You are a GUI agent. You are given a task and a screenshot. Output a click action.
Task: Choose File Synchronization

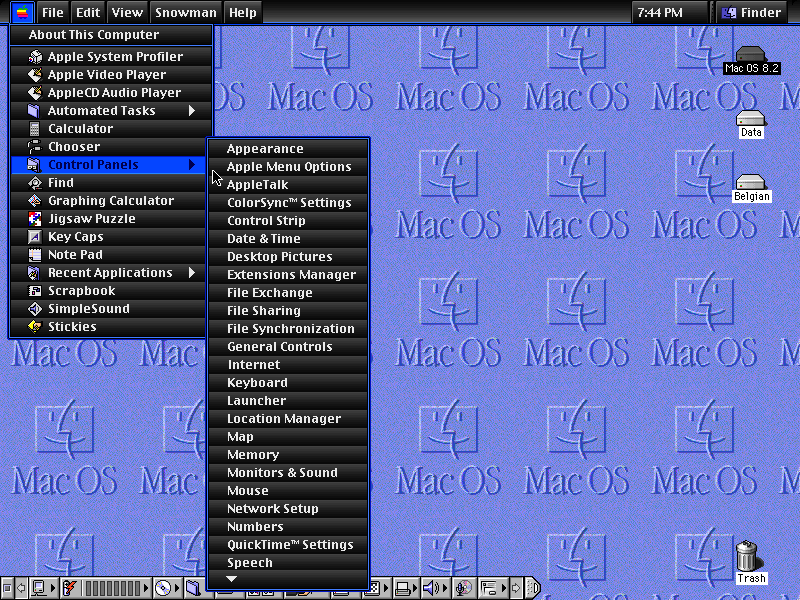pos(288,329)
